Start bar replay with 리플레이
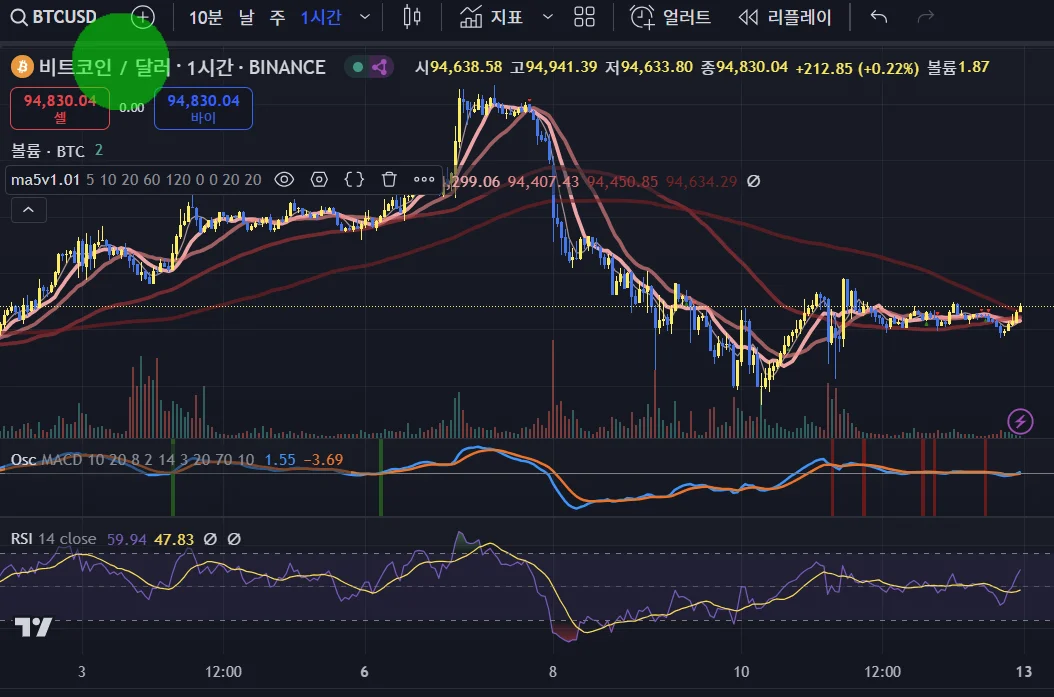1054x697 pixels. click(785, 17)
